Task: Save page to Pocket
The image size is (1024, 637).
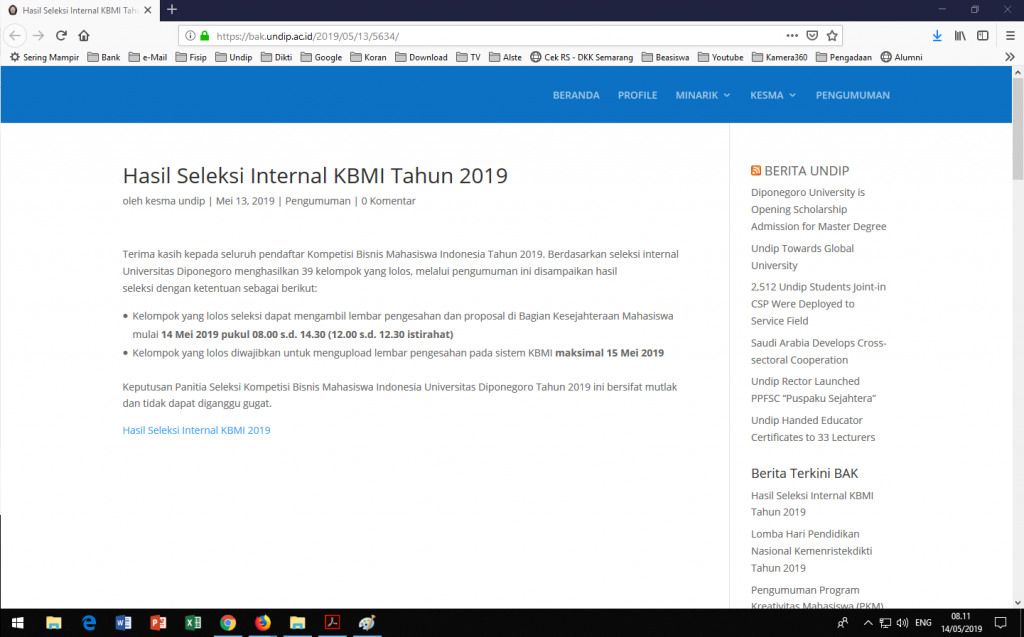Action: 812,35
